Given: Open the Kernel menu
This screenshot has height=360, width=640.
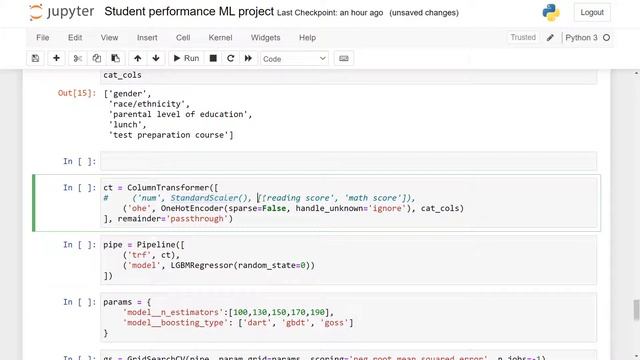Looking at the screenshot, I should click(x=220, y=38).
